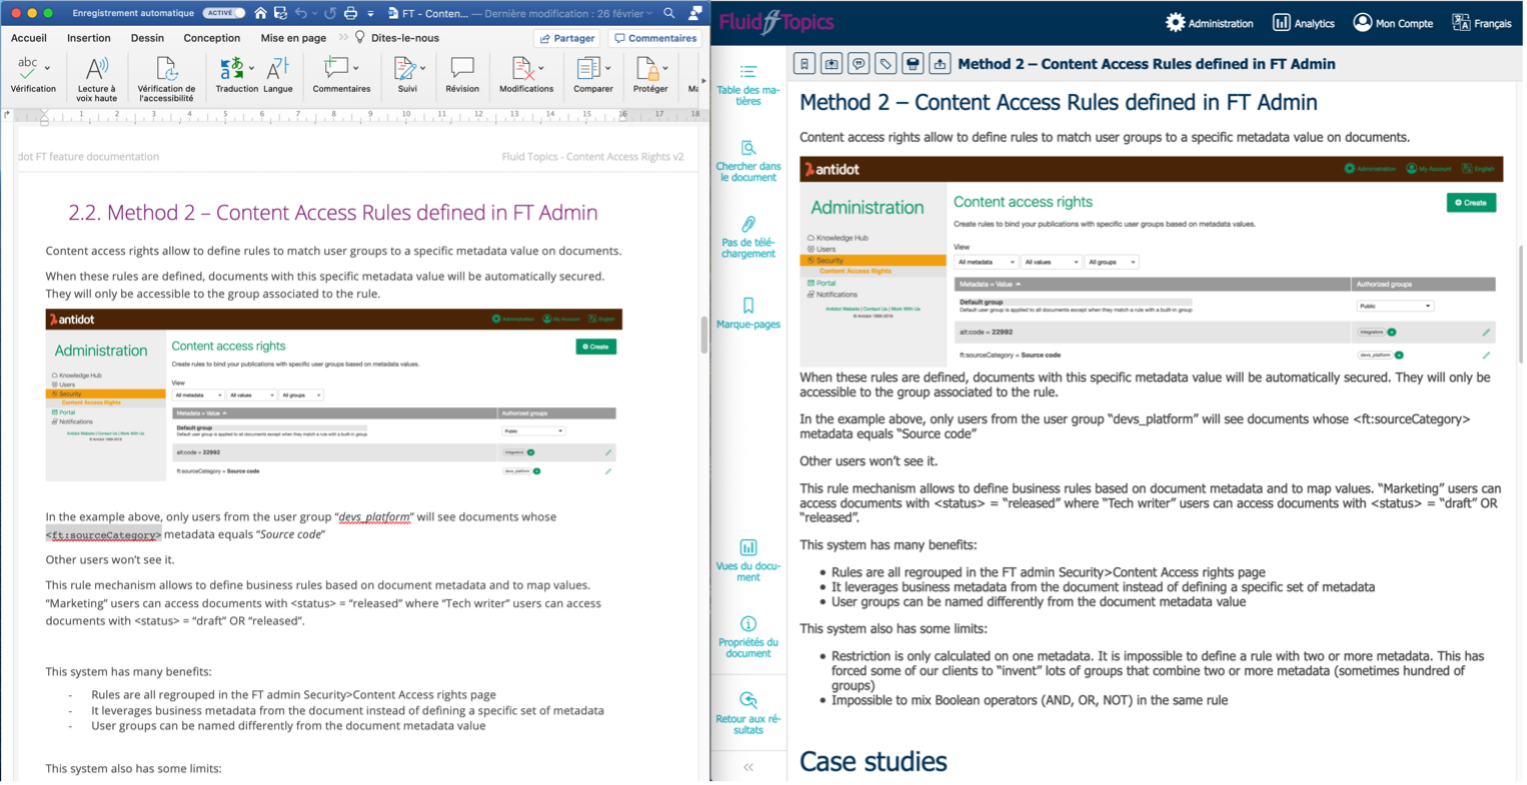Switch to Mise en page tab
Viewport: 1527px width, 785px height.
coord(293,38)
